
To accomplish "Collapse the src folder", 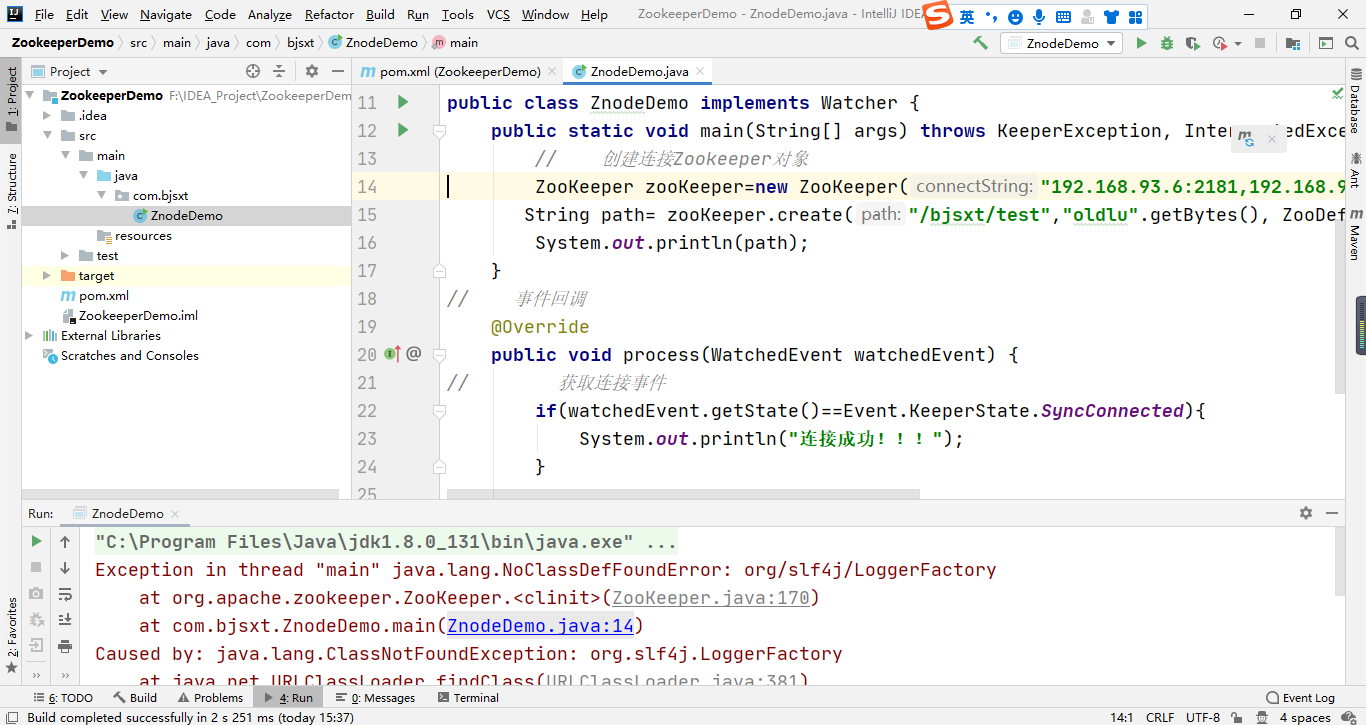I will pos(47,135).
